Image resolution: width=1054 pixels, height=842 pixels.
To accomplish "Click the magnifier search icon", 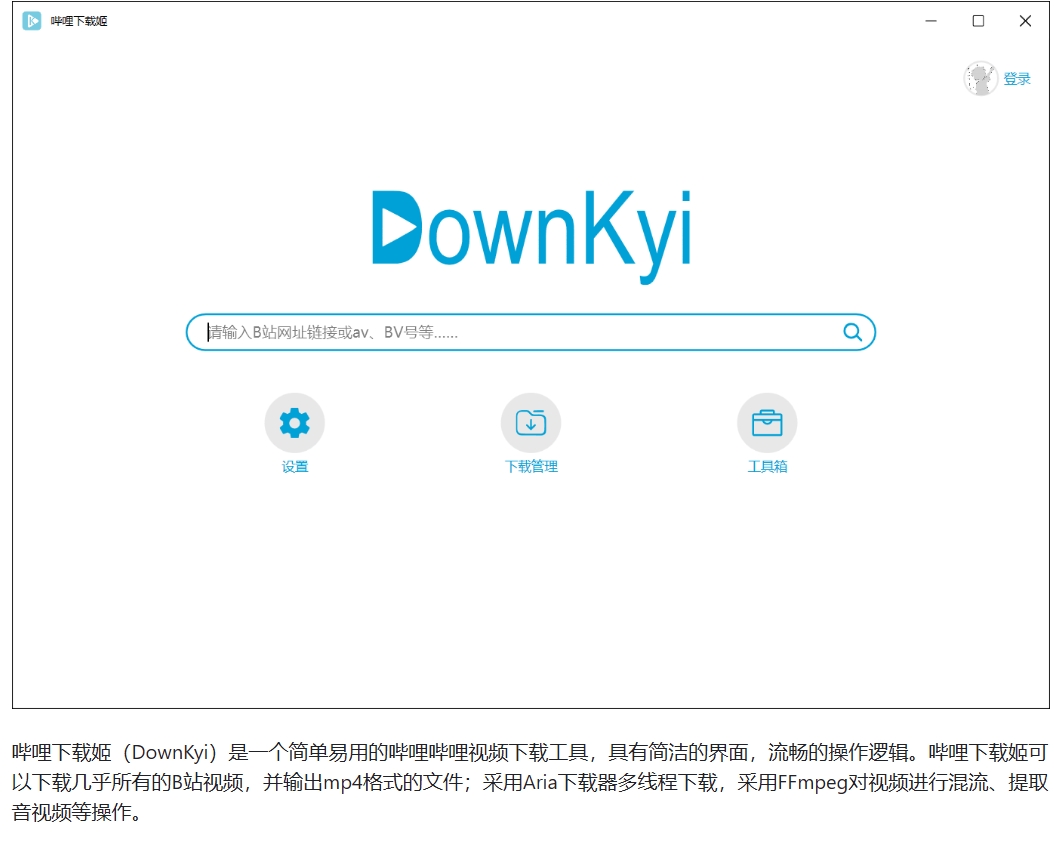I will click(x=852, y=332).
